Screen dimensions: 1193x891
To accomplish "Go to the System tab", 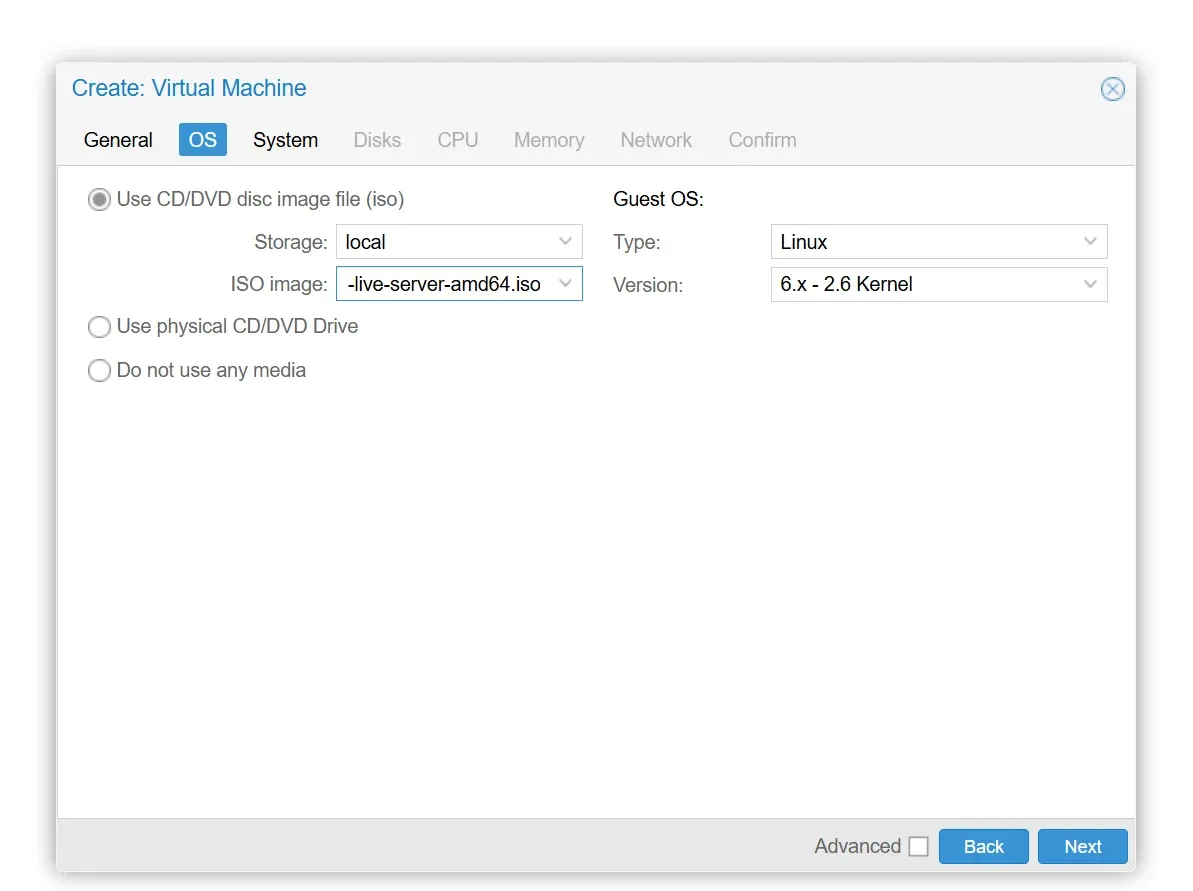I will coord(285,140).
